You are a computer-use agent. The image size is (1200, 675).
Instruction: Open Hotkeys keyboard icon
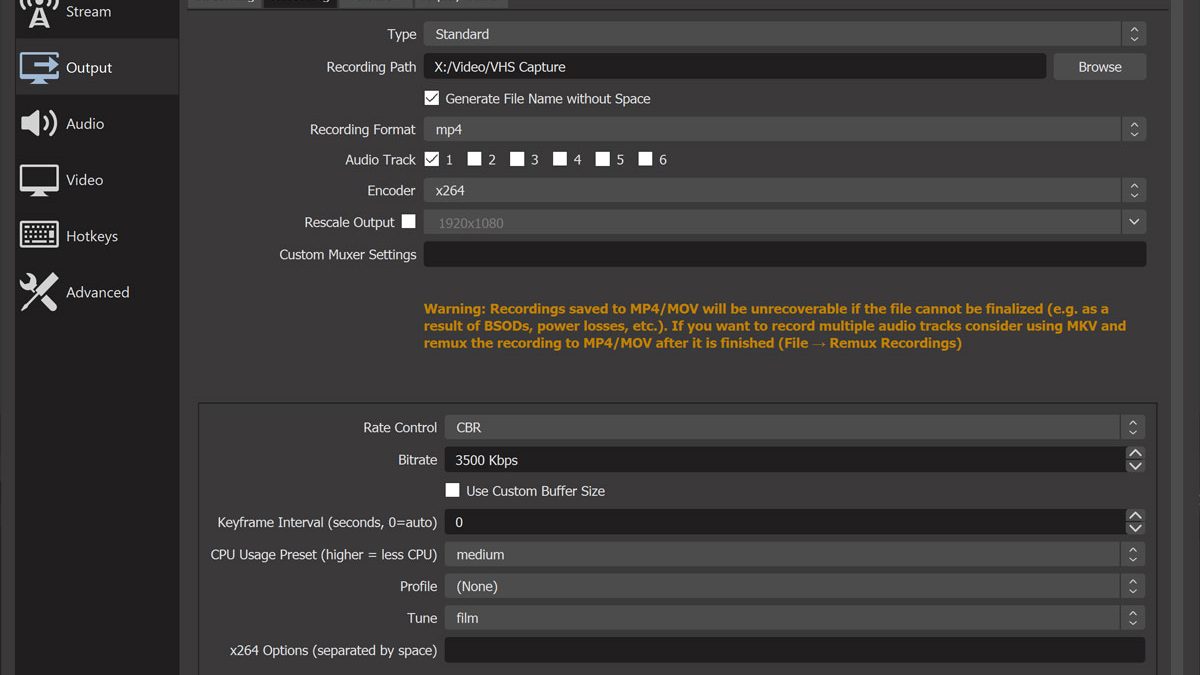40,236
